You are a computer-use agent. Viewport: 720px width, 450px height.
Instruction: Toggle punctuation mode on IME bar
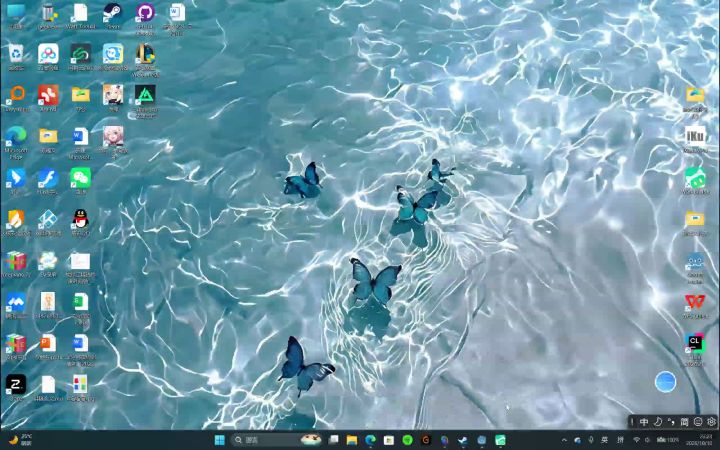tap(671, 422)
